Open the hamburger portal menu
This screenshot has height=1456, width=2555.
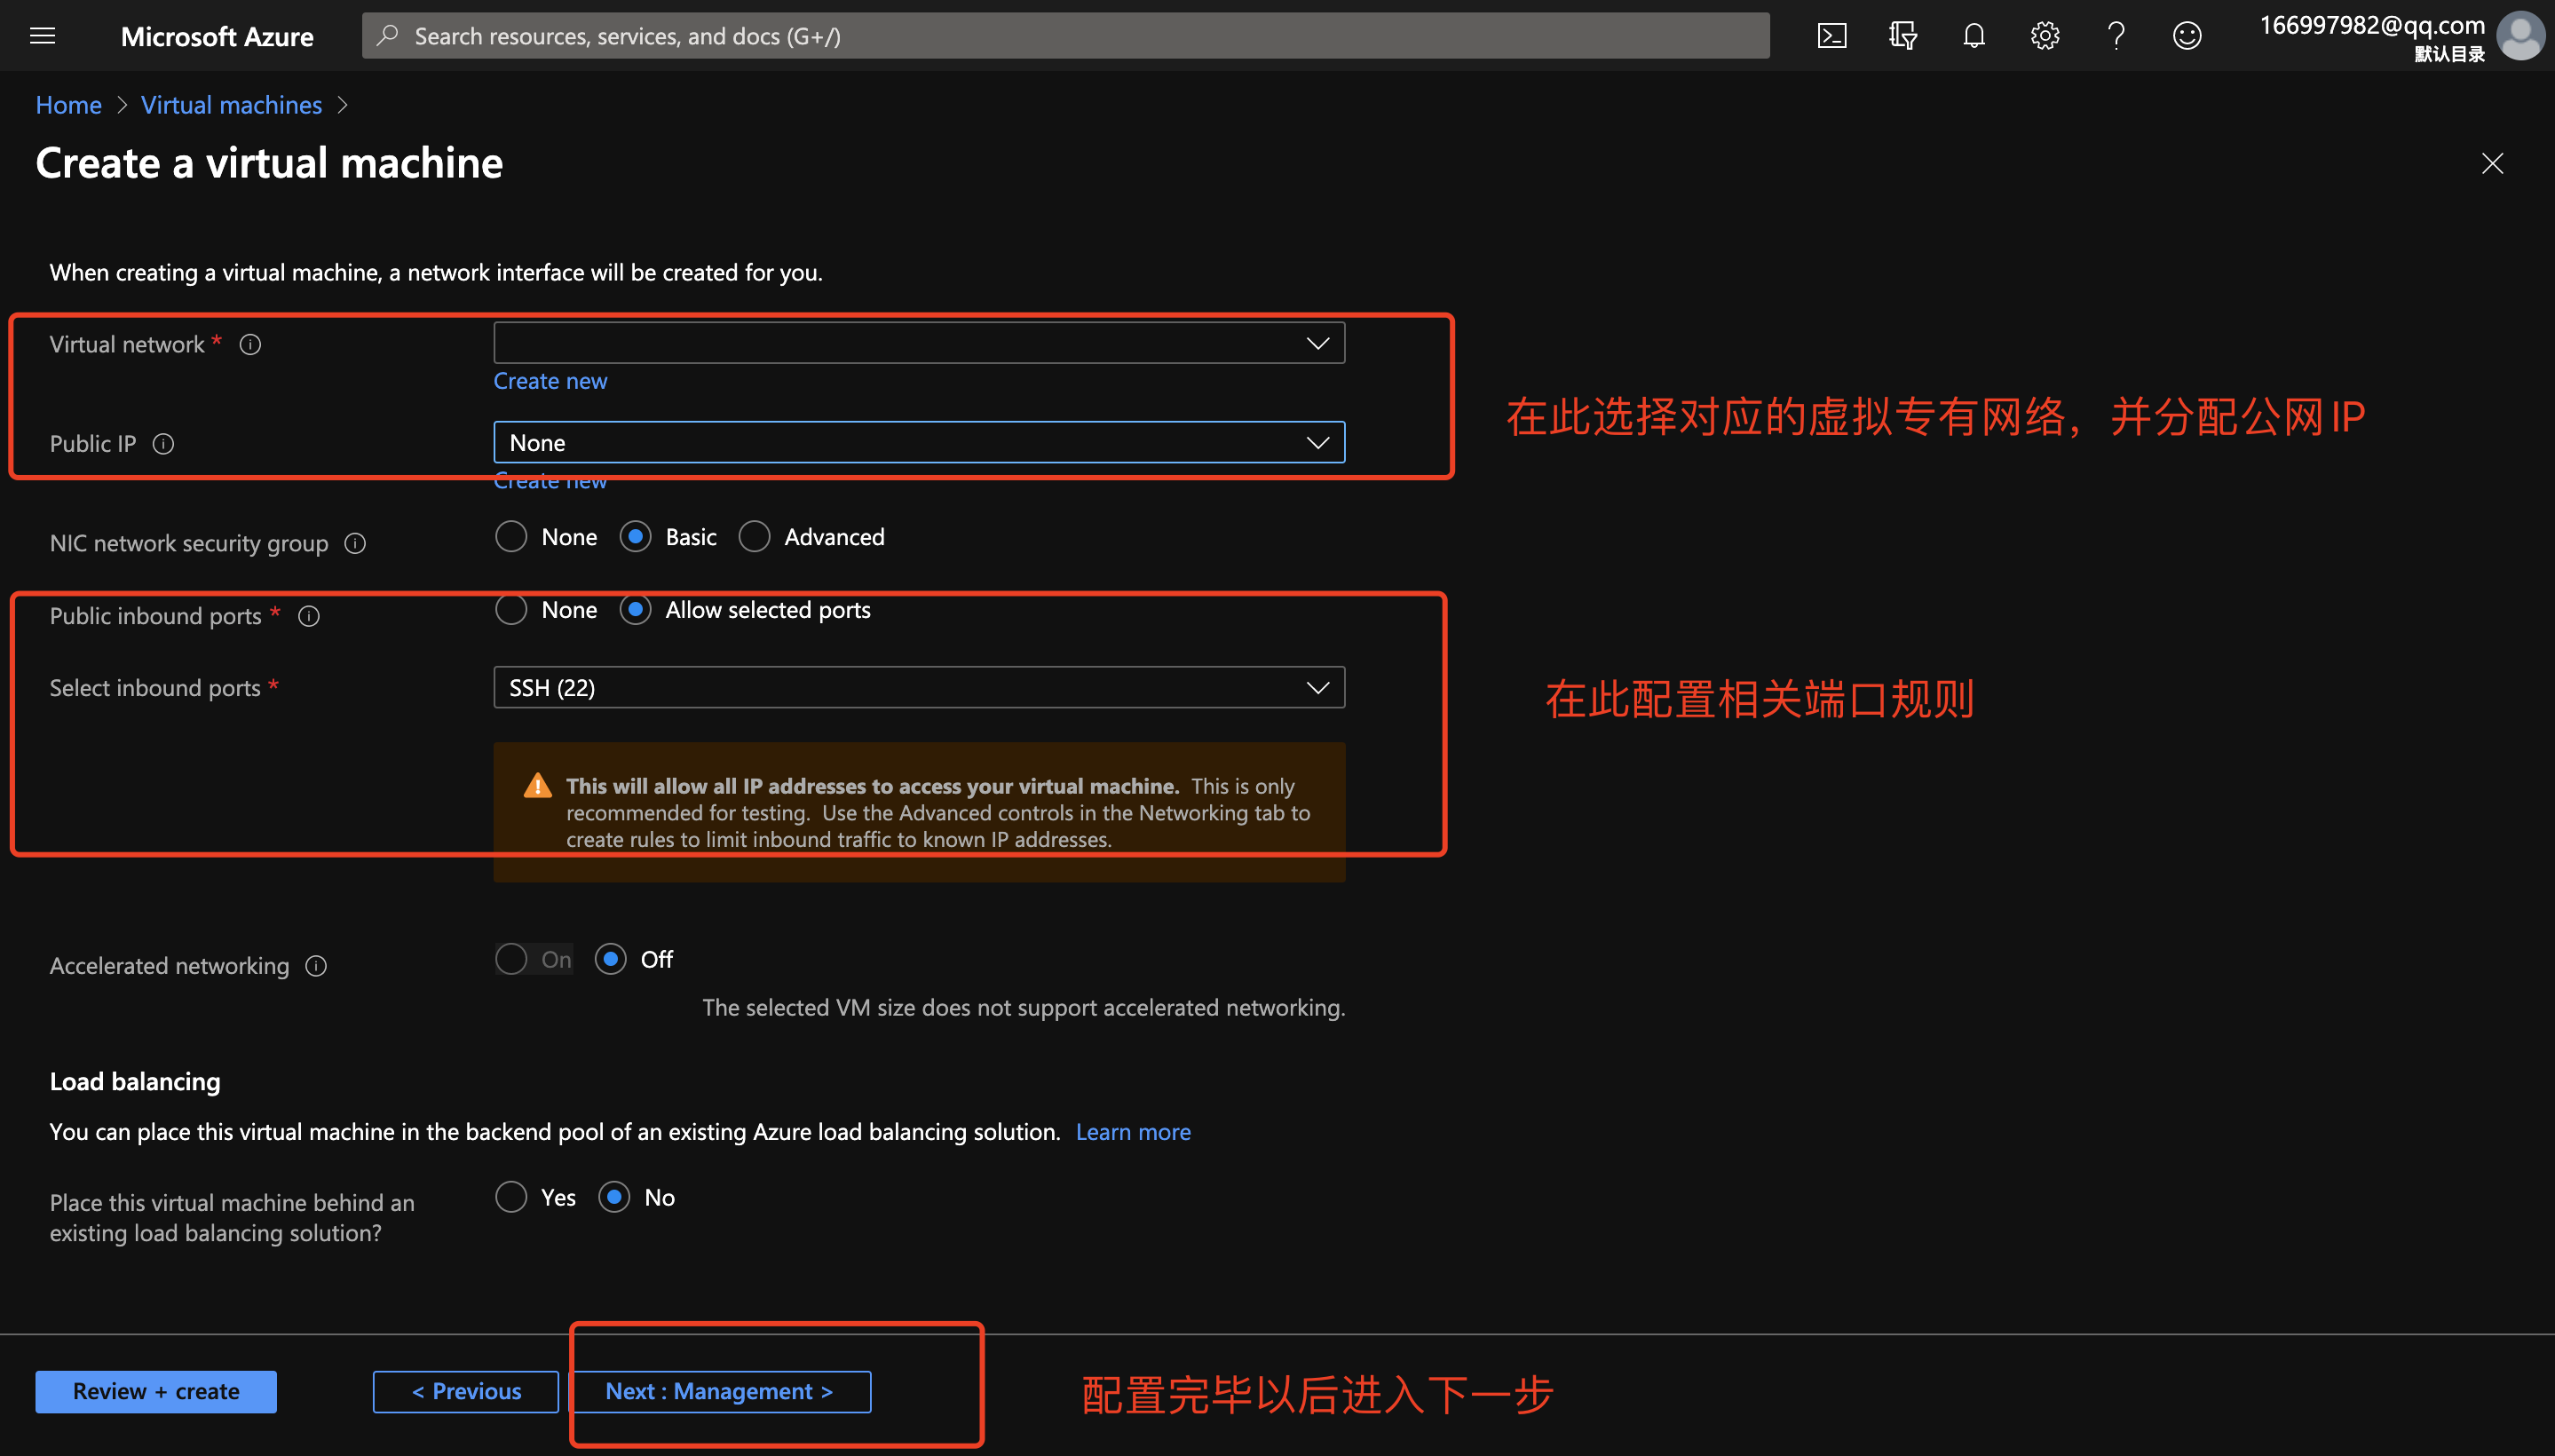tap(42, 36)
